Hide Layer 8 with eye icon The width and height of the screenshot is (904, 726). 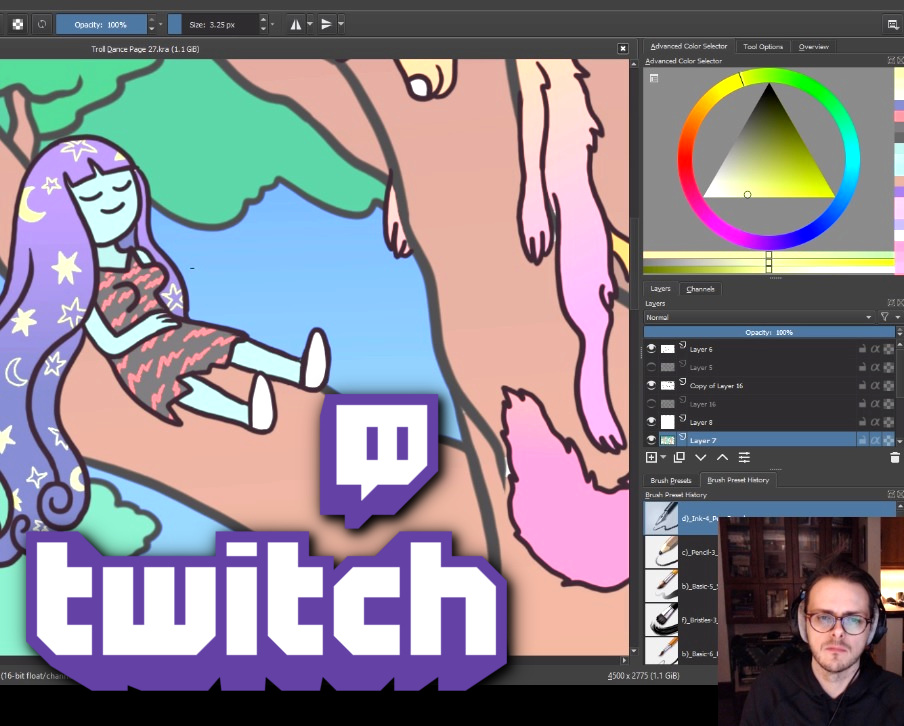tap(651, 422)
